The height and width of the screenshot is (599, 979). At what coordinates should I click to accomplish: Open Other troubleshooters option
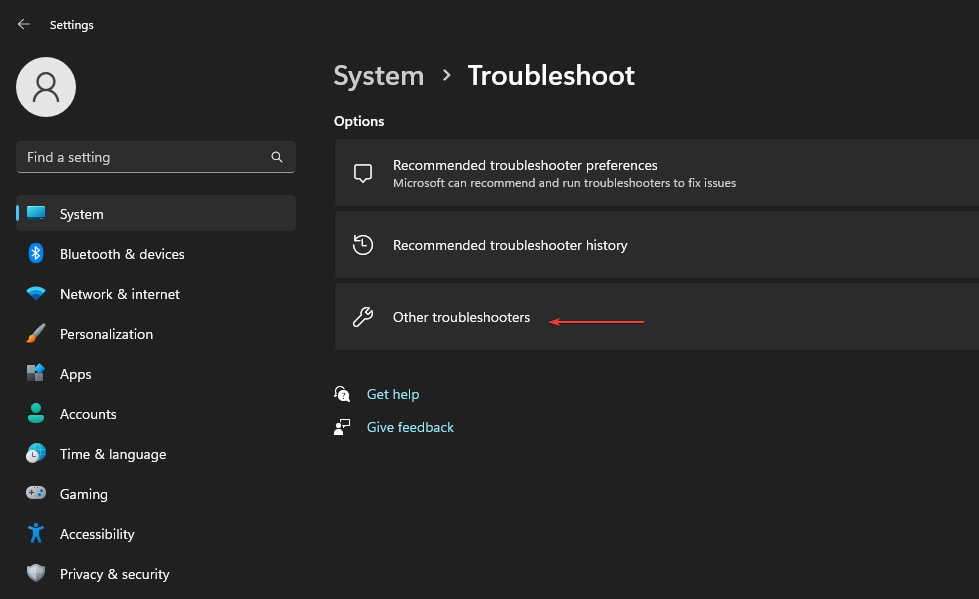point(461,317)
